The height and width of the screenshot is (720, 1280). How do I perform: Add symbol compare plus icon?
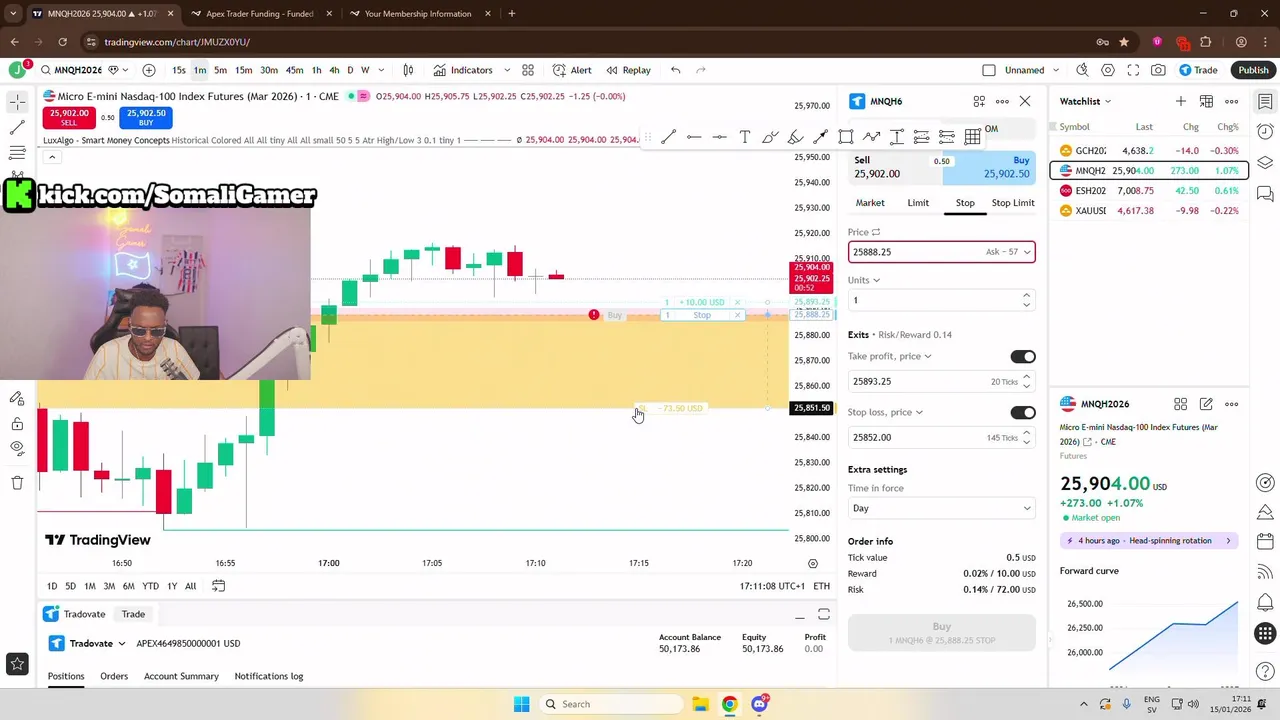tap(149, 70)
